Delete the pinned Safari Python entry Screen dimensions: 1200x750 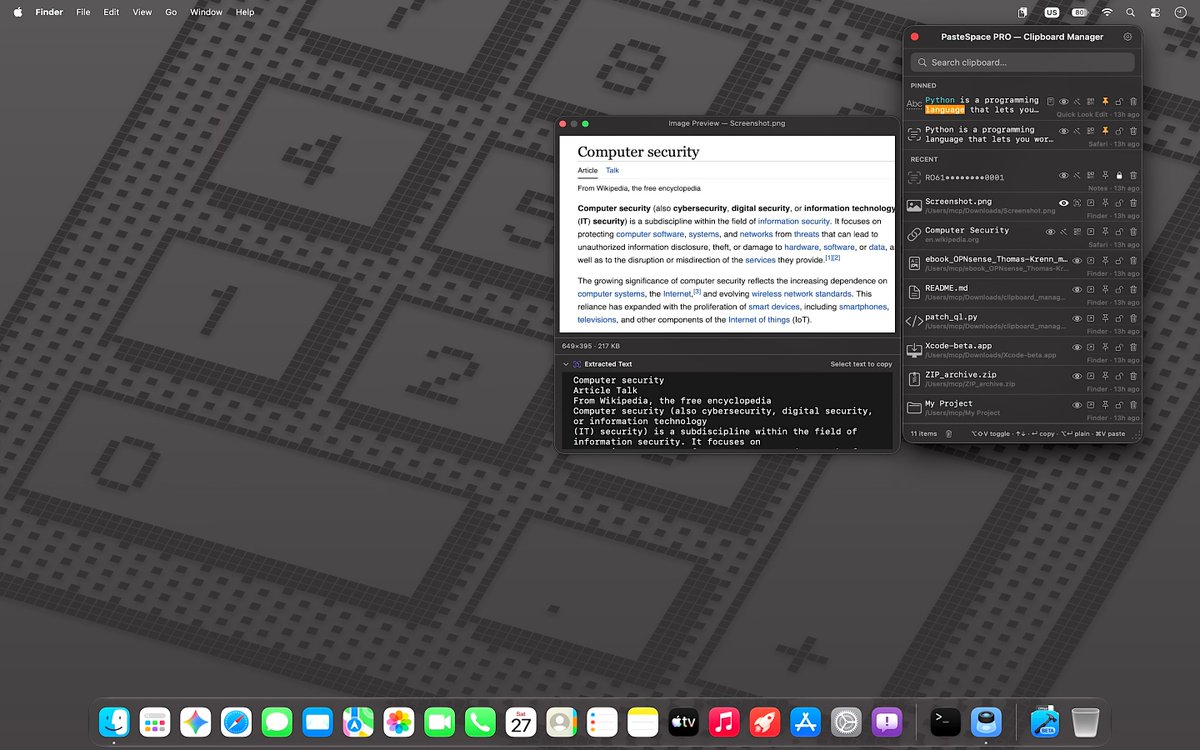[1133, 130]
